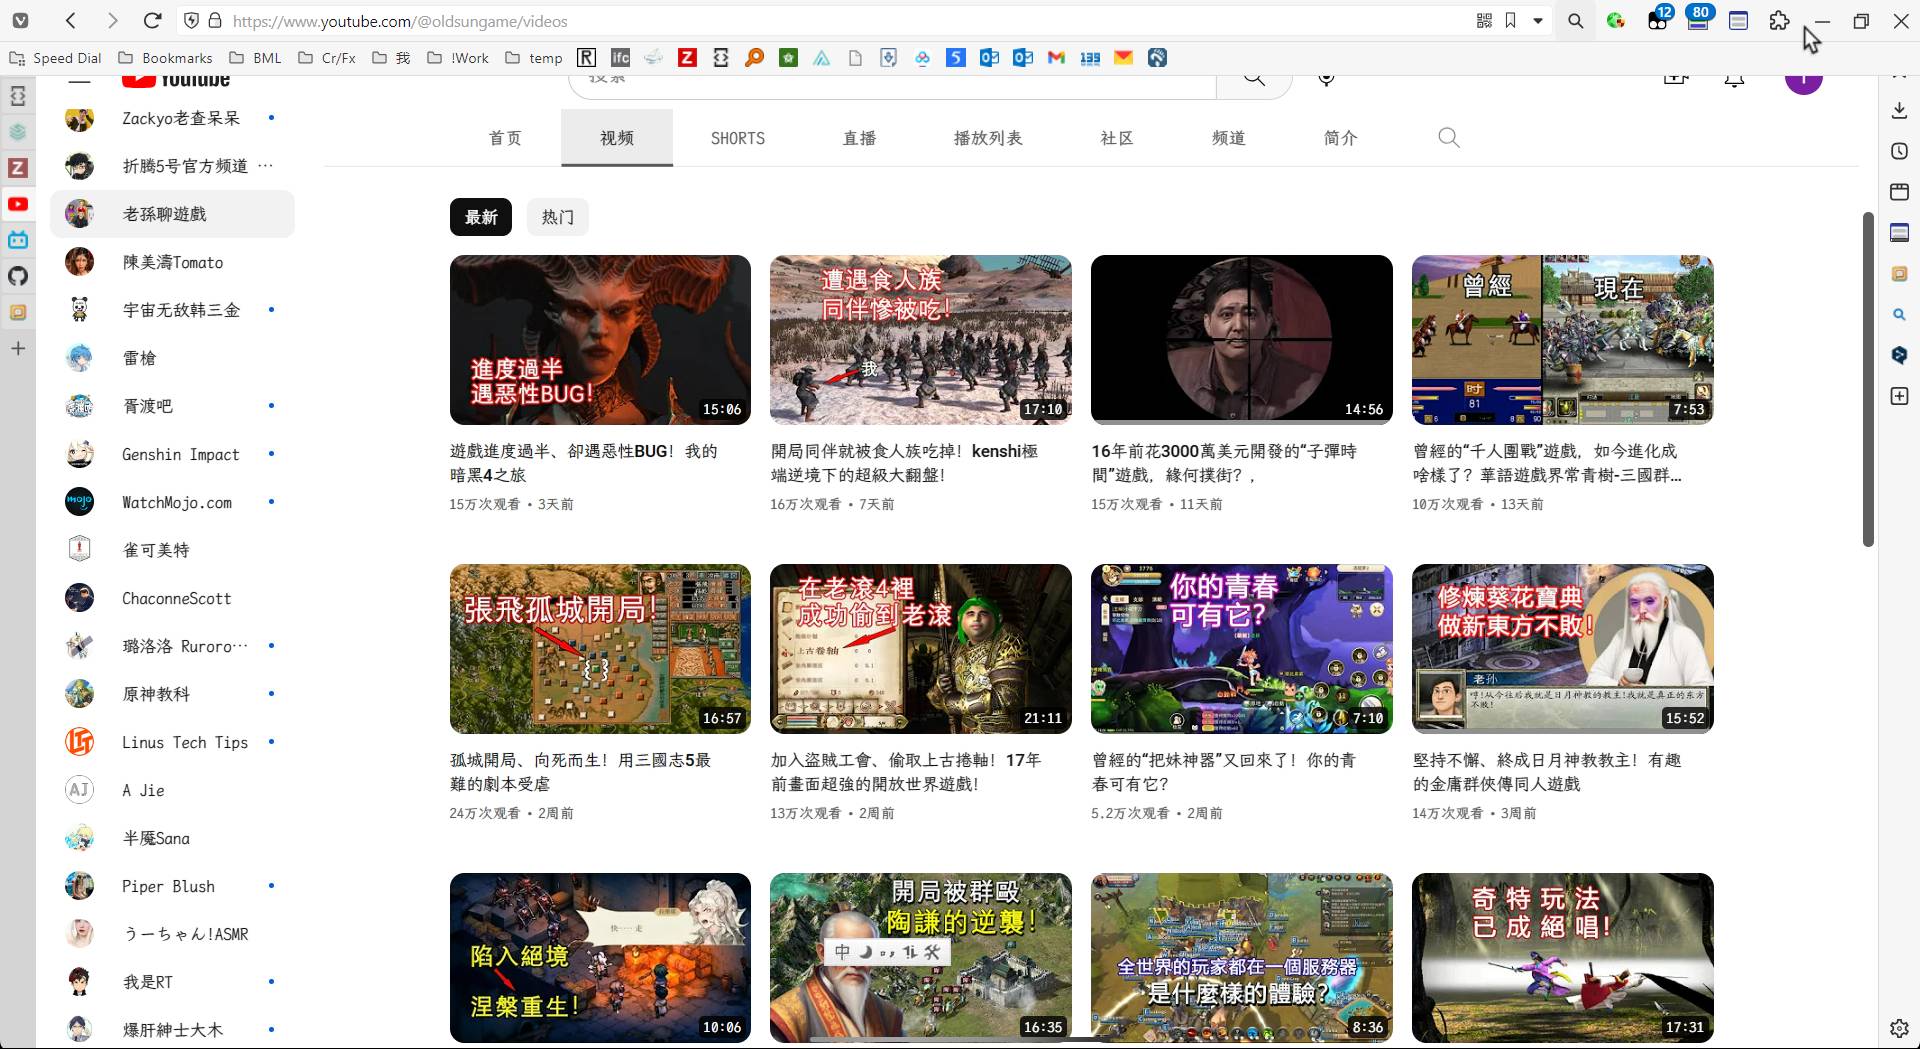Click the Gmail bookmark icon in the bookmarks bar
This screenshot has width=1920, height=1049.
pyautogui.click(x=1056, y=58)
